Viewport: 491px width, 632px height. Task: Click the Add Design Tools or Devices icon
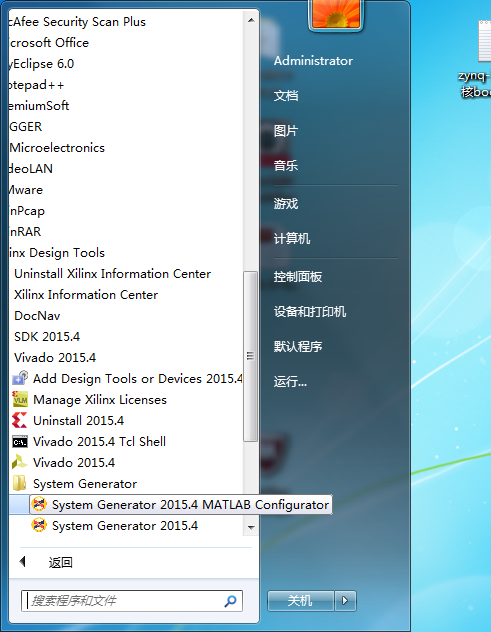(20, 378)
